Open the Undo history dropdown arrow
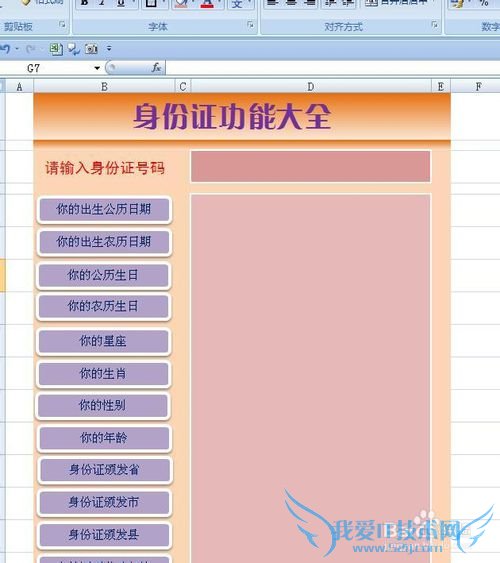500x563 pixels. point(17,49)
